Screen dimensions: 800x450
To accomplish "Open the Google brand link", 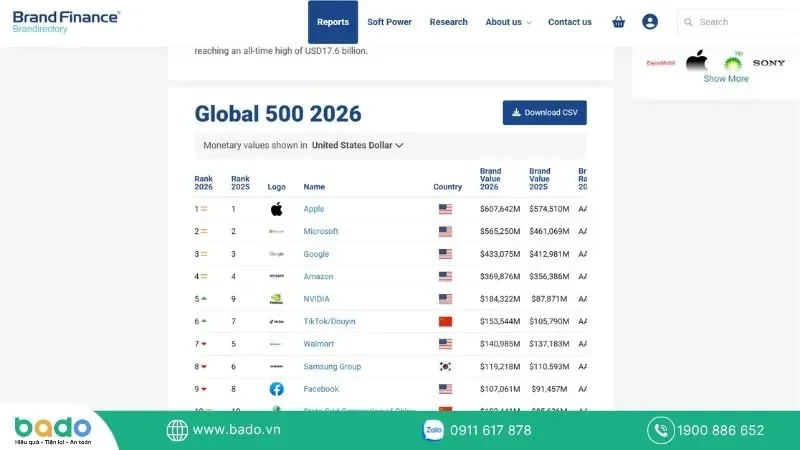I will pos(316,254).
